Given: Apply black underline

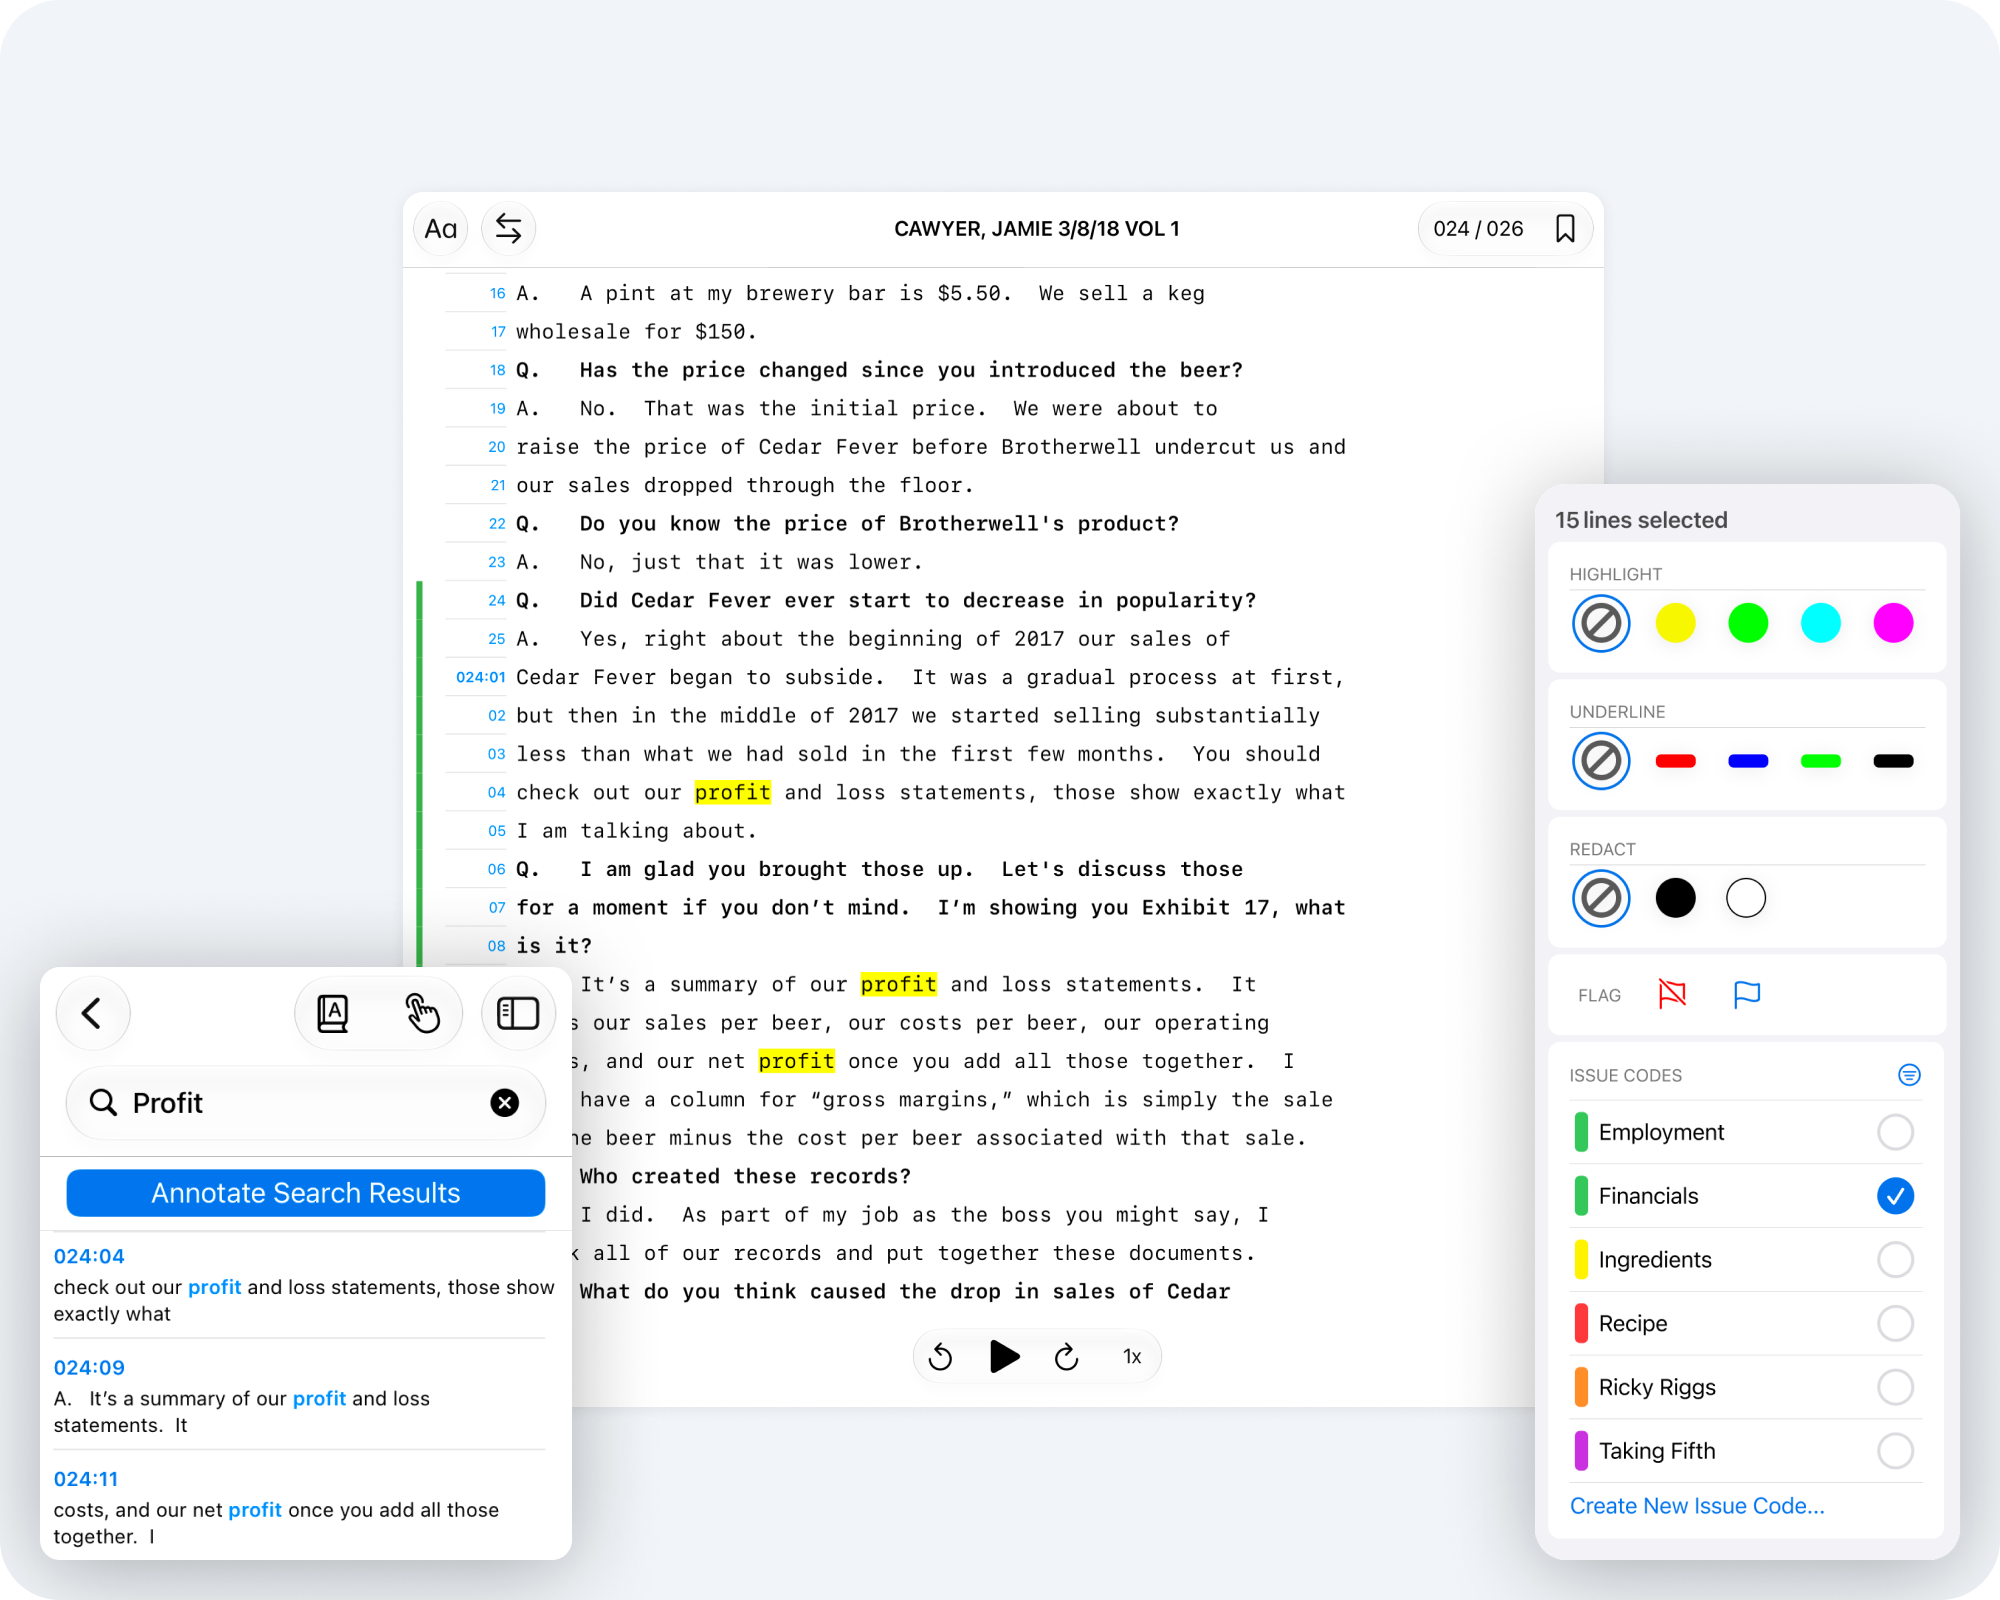Looking at the screenshot, I should click(x=1893, y=761).
